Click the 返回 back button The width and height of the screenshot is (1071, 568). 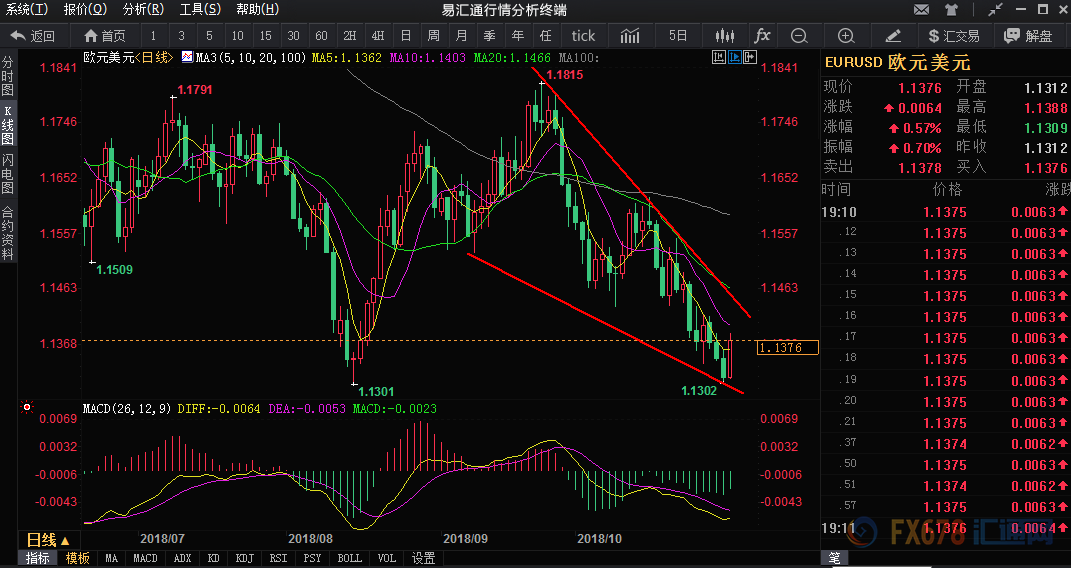point(33,36)
